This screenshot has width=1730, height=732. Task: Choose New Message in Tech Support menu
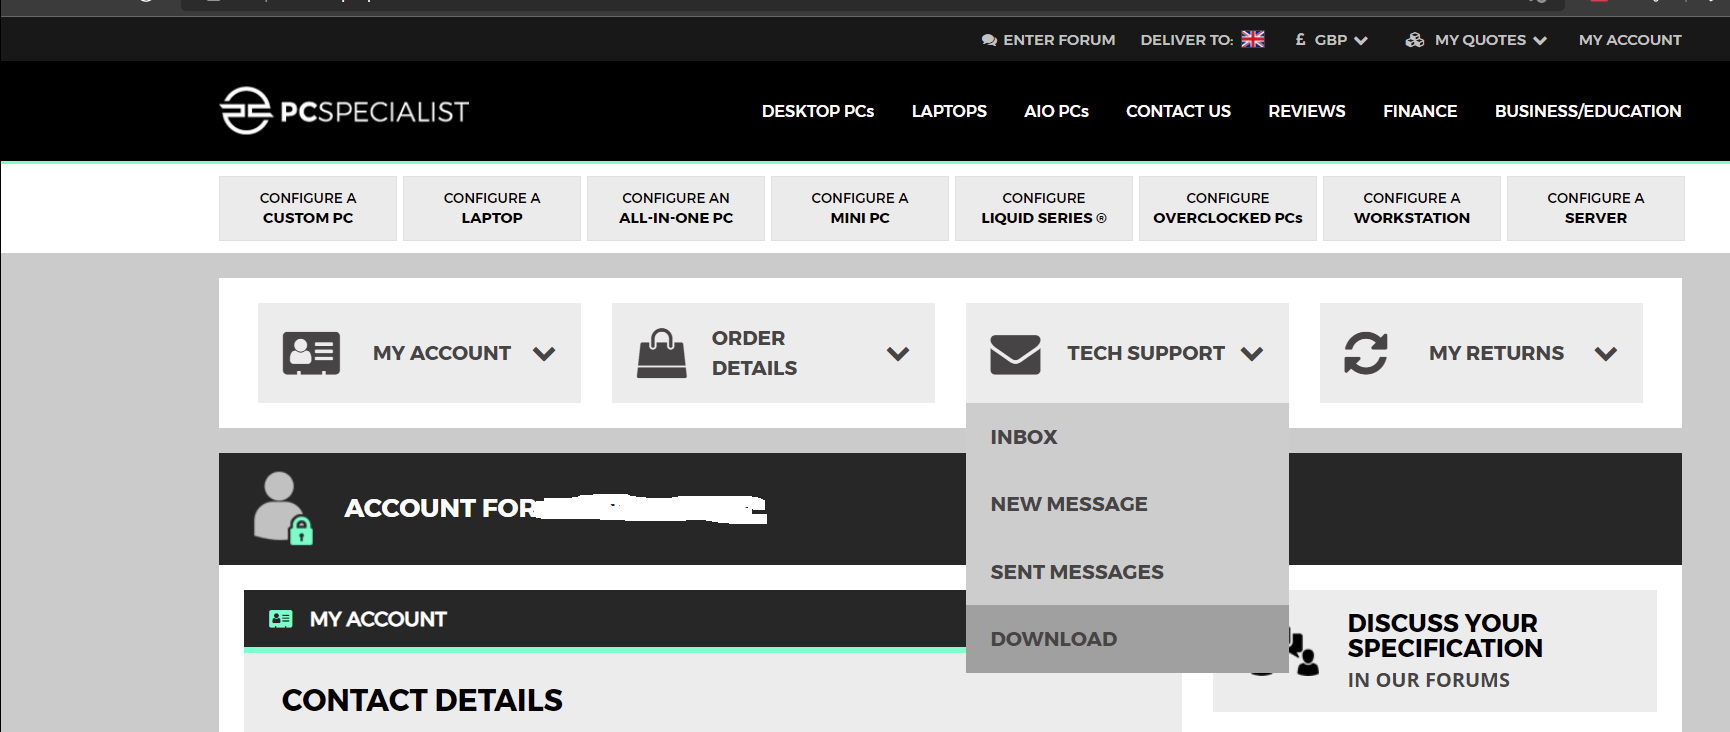[x=1127, y=504]
